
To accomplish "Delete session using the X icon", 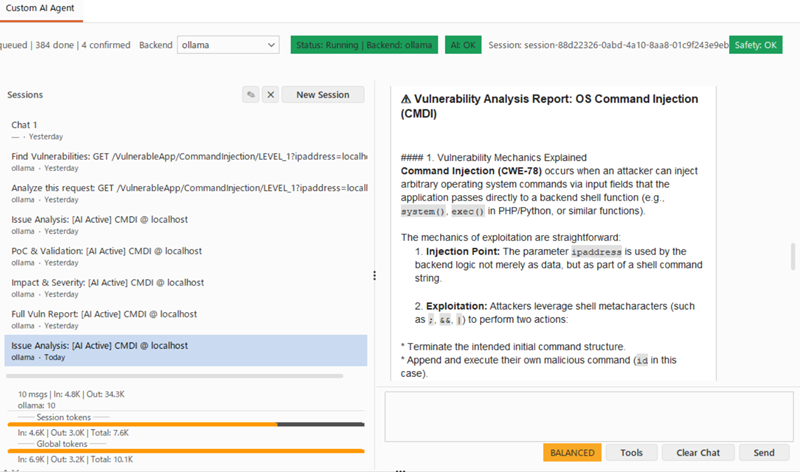I will click(x=270, y=94).
